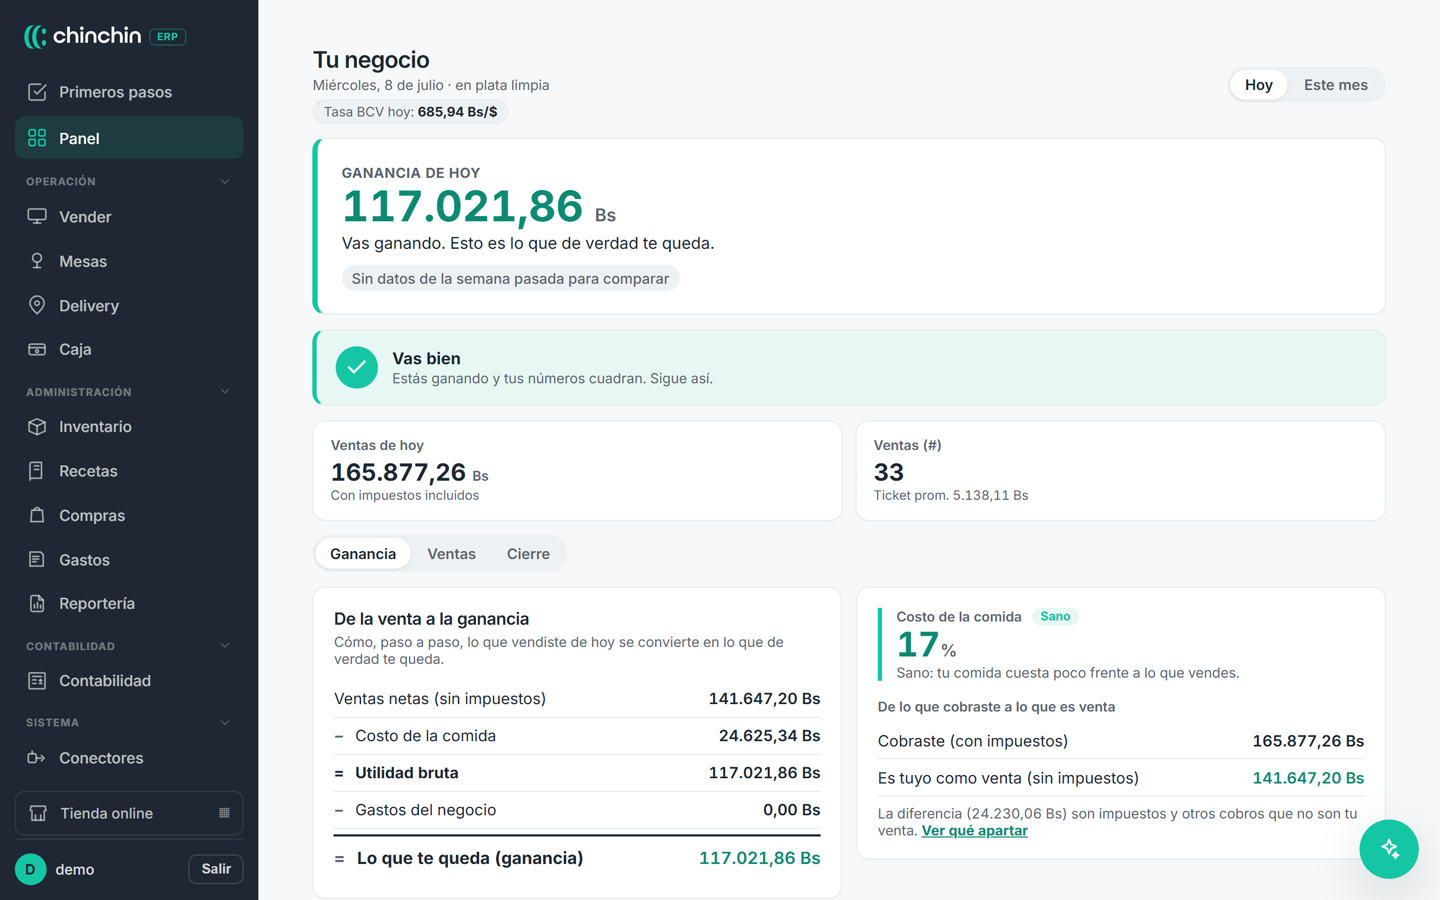Click the chinchin logo icon
Image resolution: width=1440 pixels, height=900 pixels.
click(x=35, y=37)
